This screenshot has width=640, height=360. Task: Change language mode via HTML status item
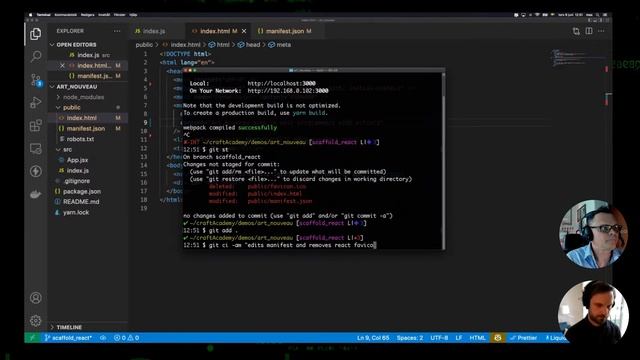point(477,338)
